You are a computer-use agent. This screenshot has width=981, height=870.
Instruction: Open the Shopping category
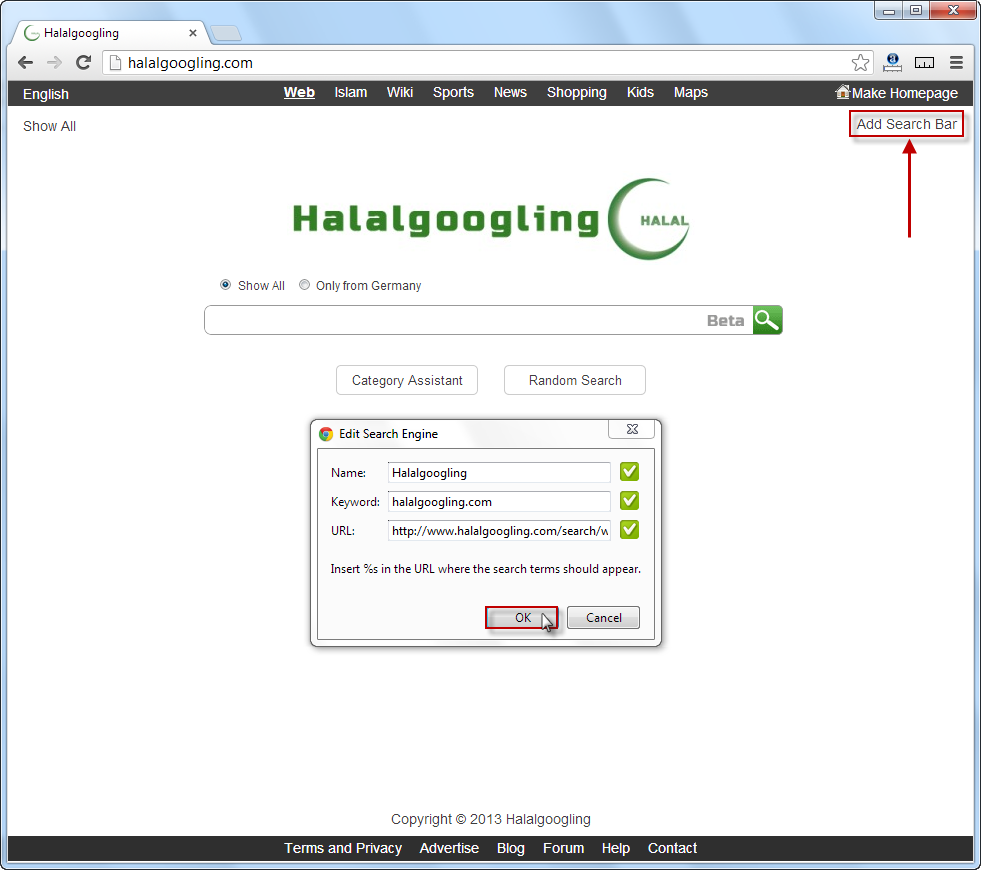(x=576, y=93)
